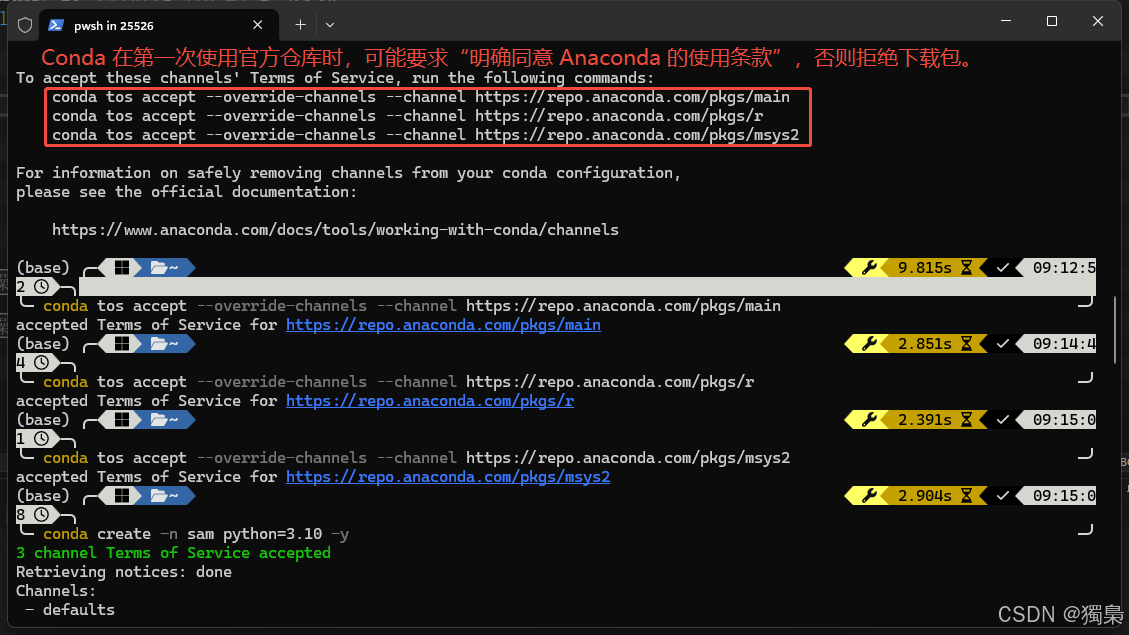Click the folder icon beside 9.815s prompt
Image resolution: width=1129 pixels, height=635 pixels.
(x=159, y=268)
